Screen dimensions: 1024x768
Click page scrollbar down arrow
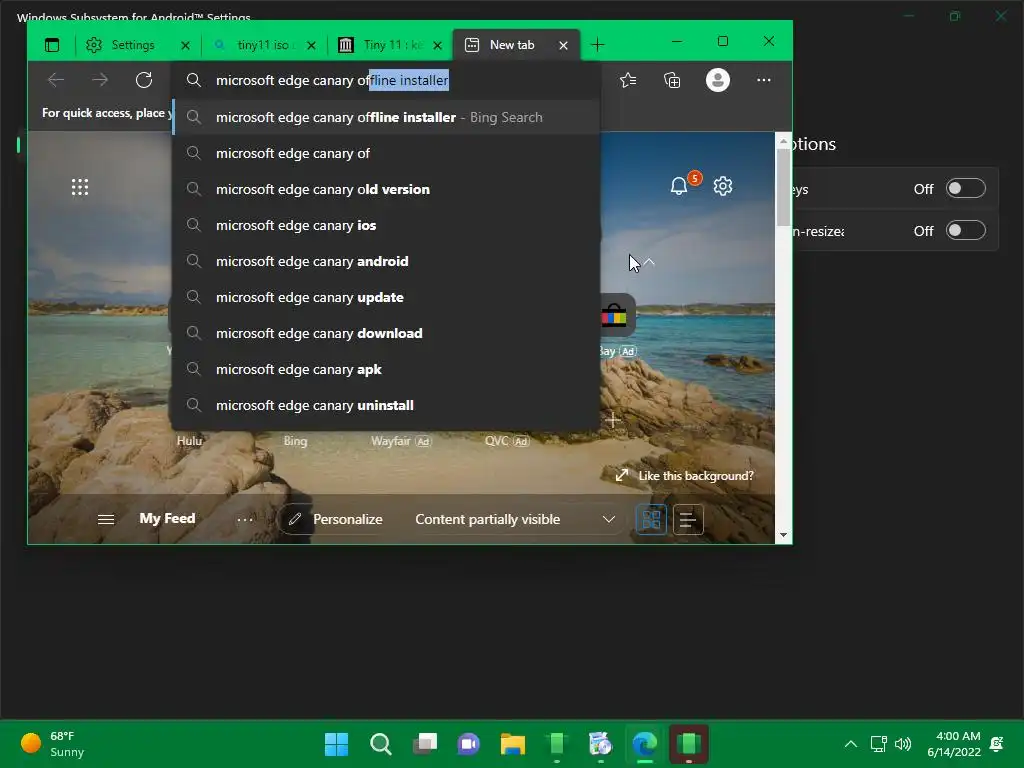(x=784, y=536)
